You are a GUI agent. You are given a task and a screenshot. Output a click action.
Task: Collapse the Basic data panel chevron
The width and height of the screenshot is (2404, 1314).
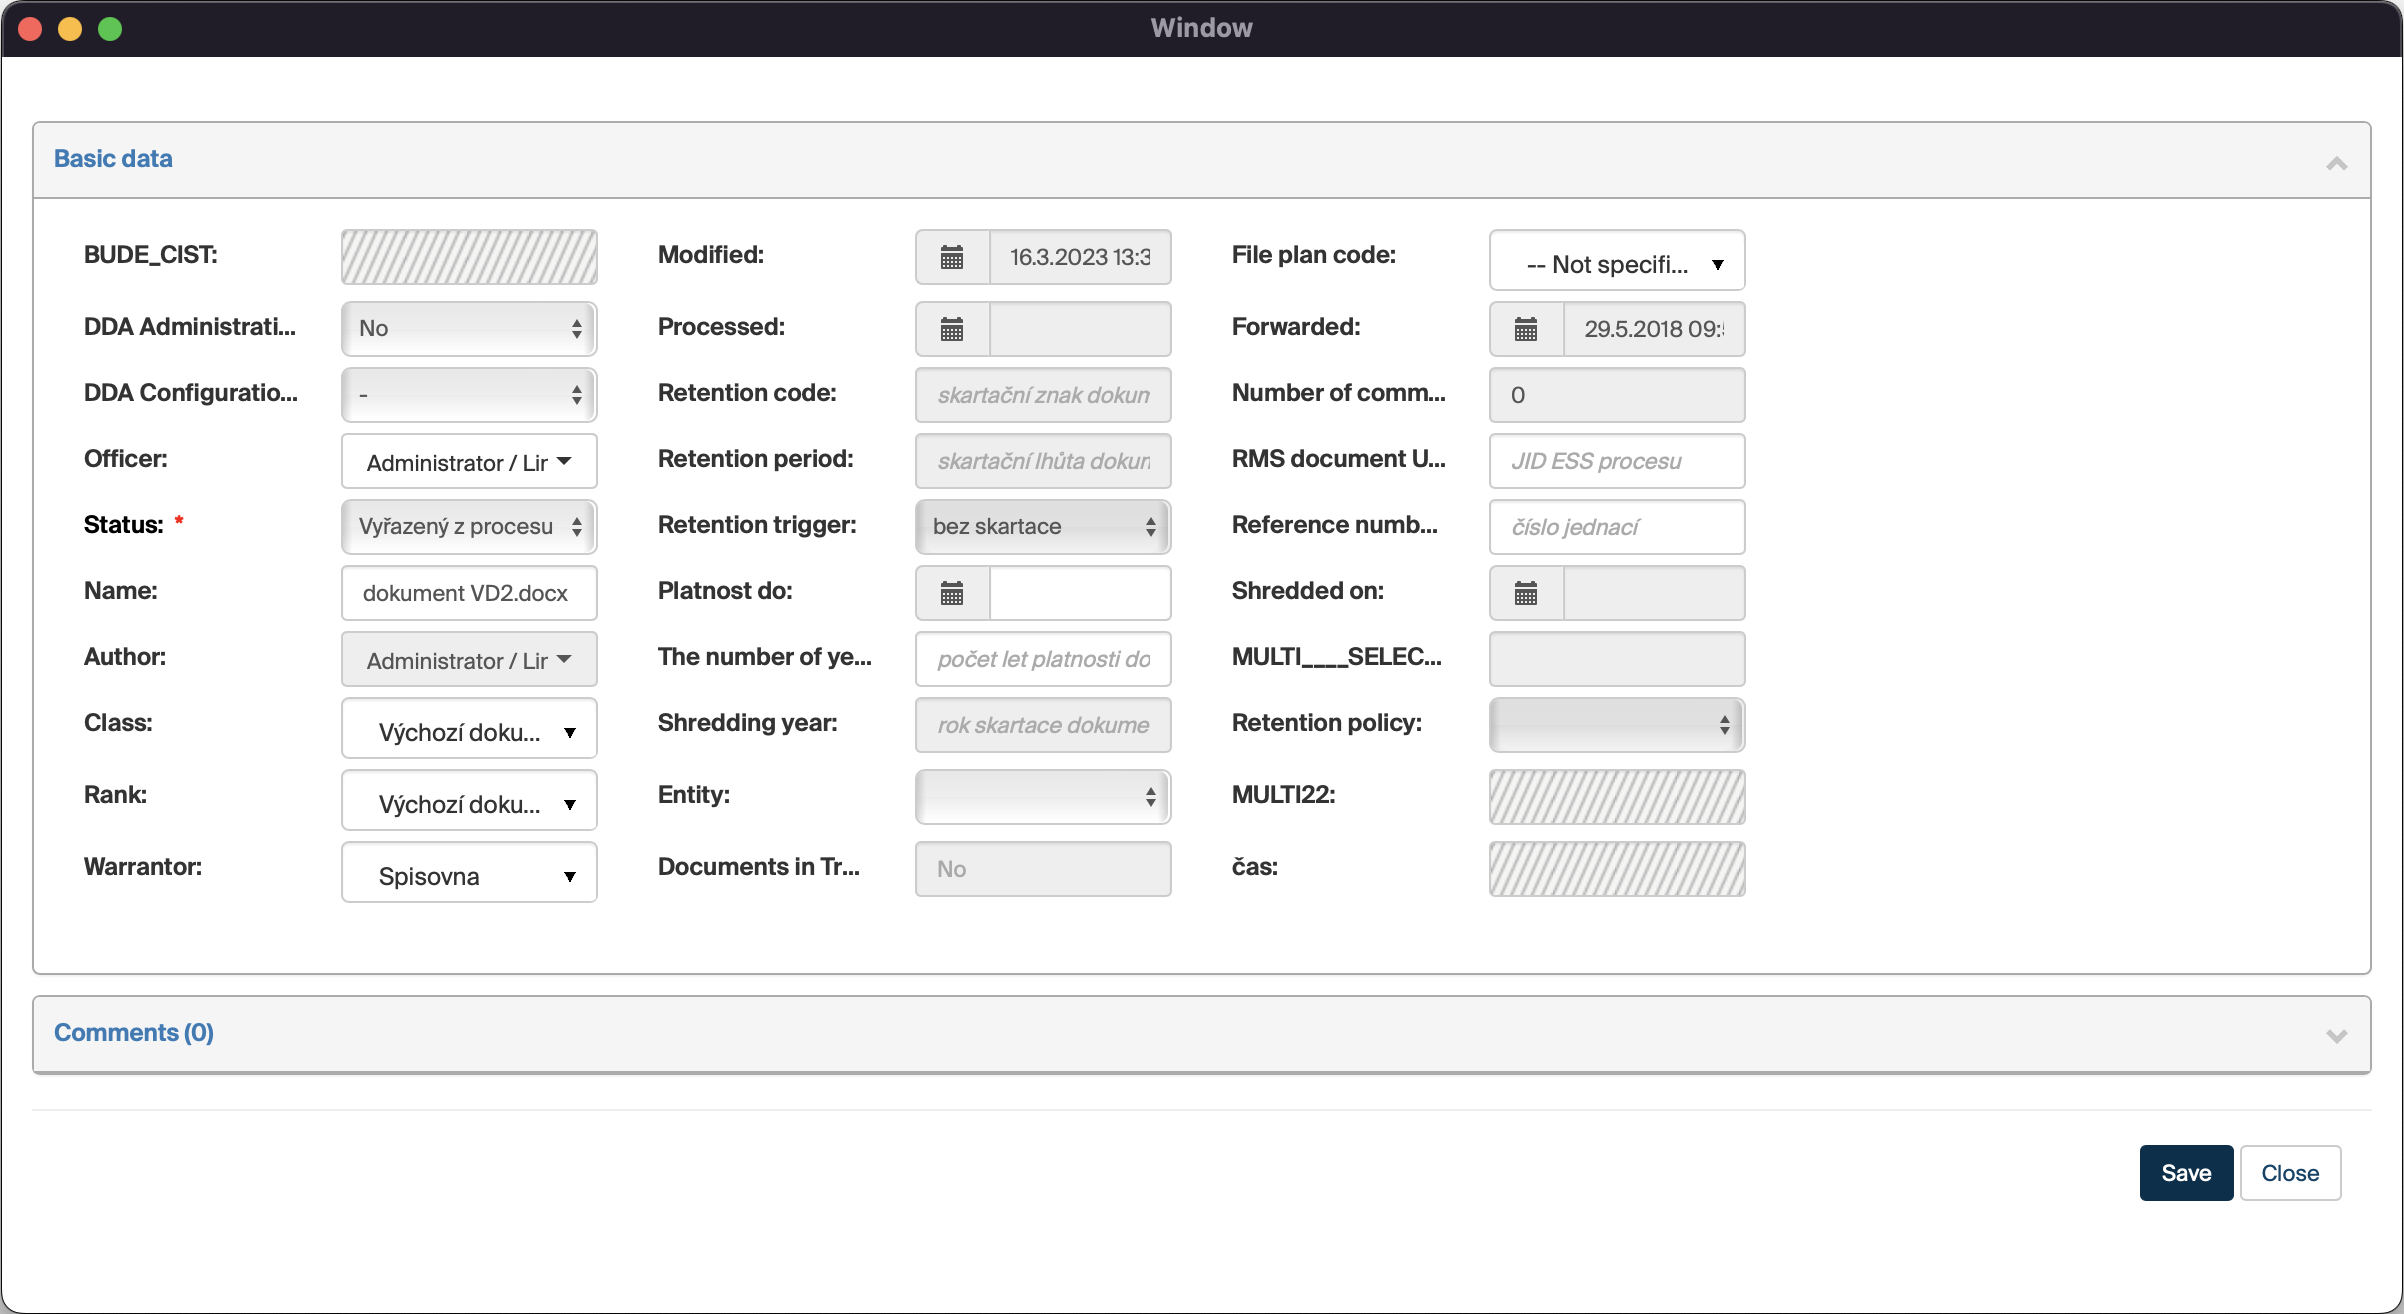(x=2336, y=163)
